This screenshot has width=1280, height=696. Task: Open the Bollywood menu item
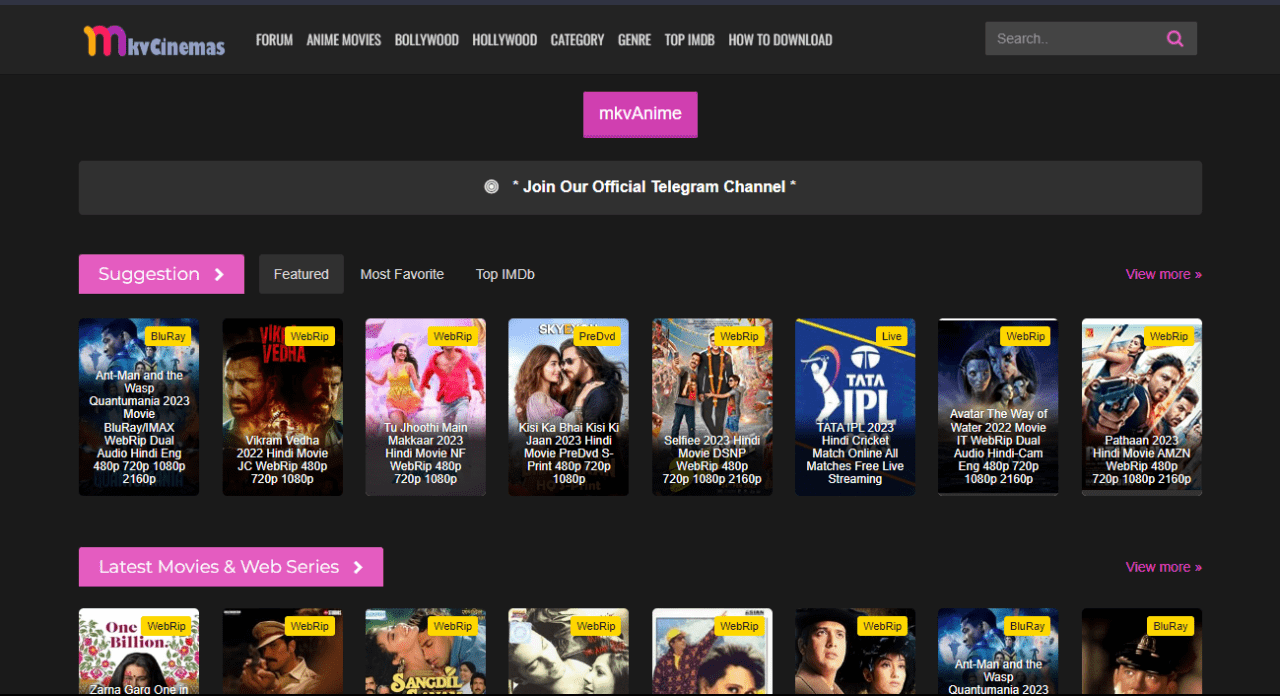426,40
